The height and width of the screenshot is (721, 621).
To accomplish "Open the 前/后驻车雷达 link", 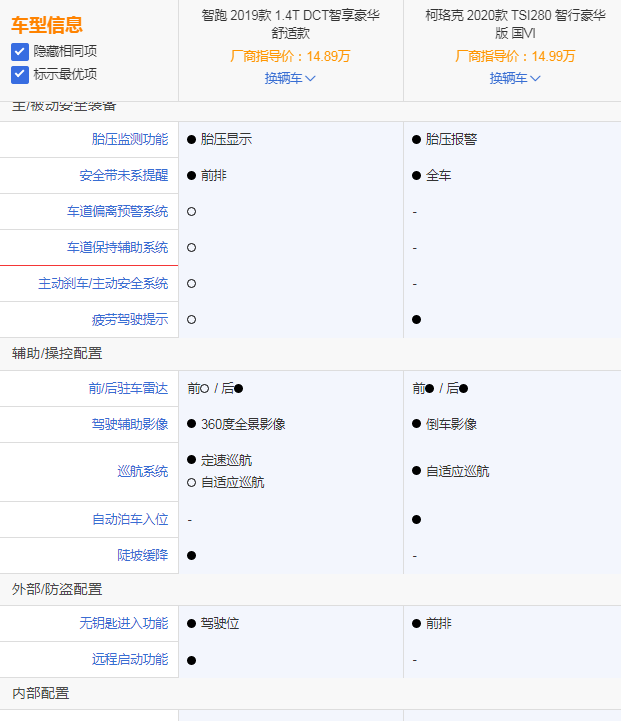I will click(x=128, y=388).
